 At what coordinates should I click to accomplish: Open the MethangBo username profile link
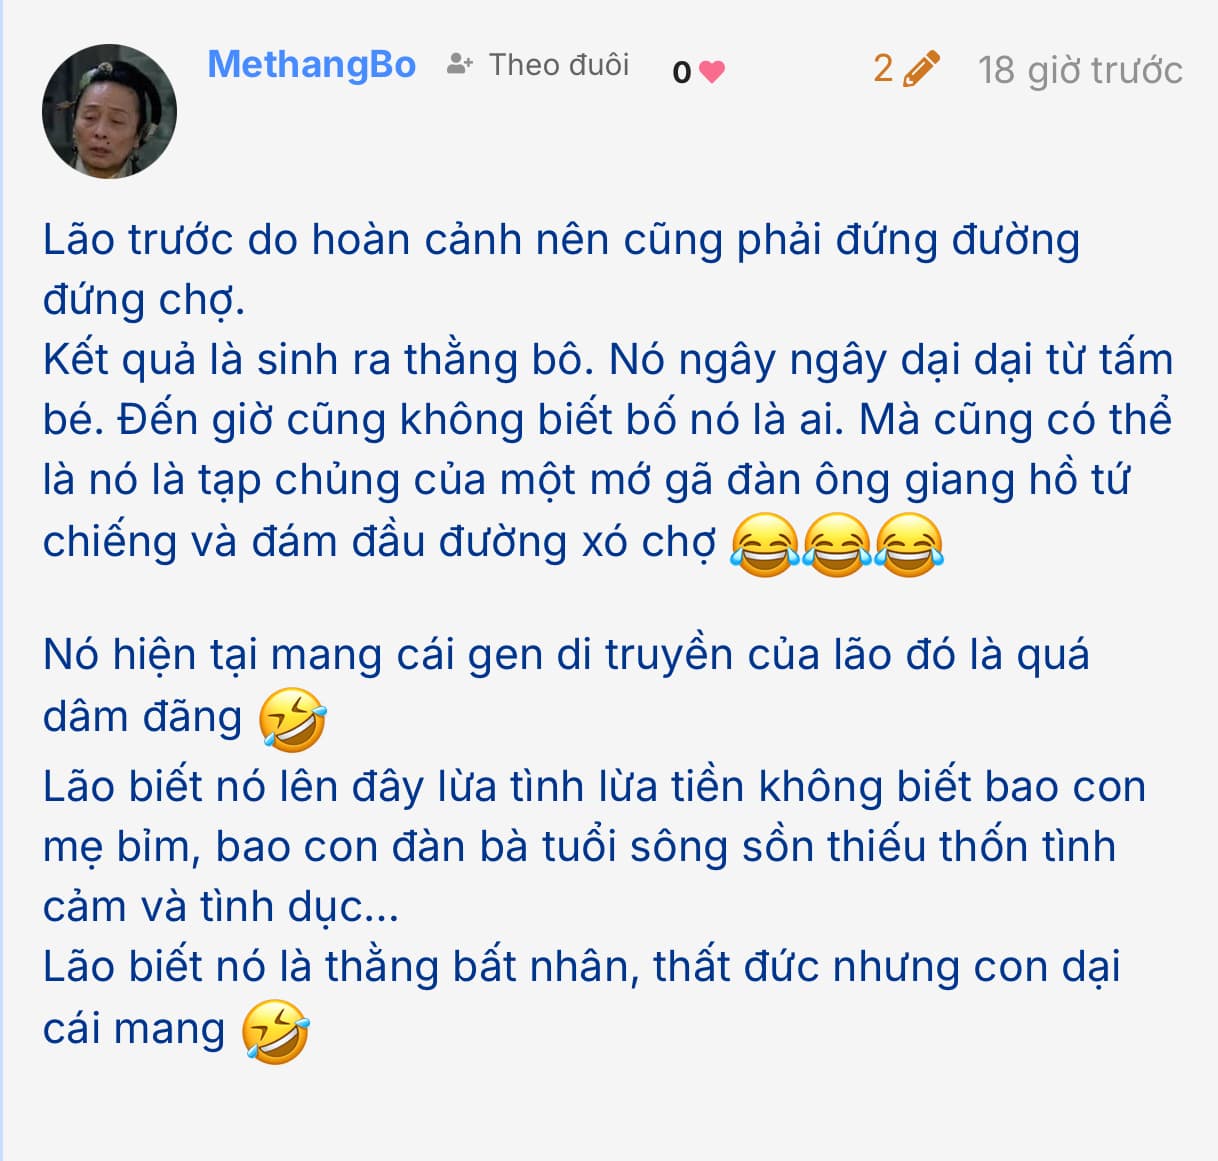(x=311, y=64)
